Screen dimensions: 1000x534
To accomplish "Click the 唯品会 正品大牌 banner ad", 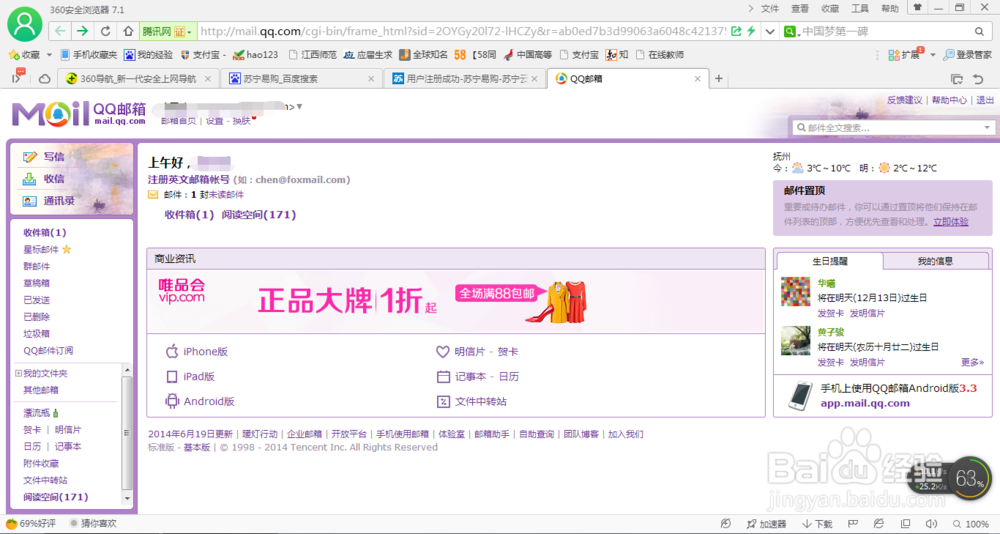I will click(x=456, y=301).
